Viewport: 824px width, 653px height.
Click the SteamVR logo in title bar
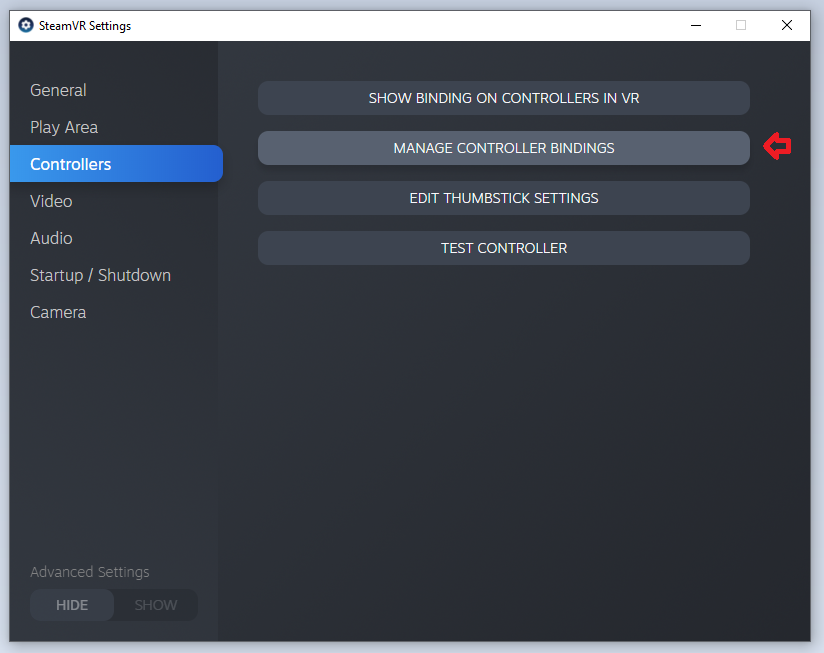(26, 25)
